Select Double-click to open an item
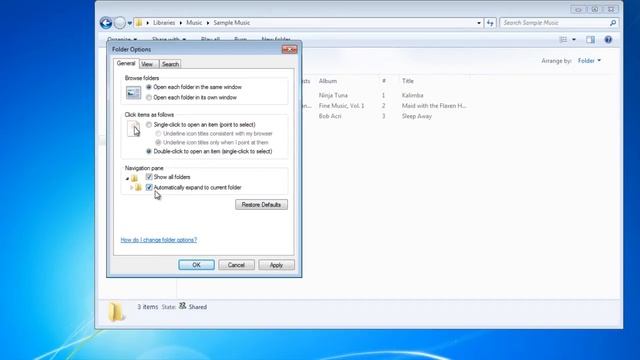The width and height of the screenshot is (640, 360). (209, 151)
